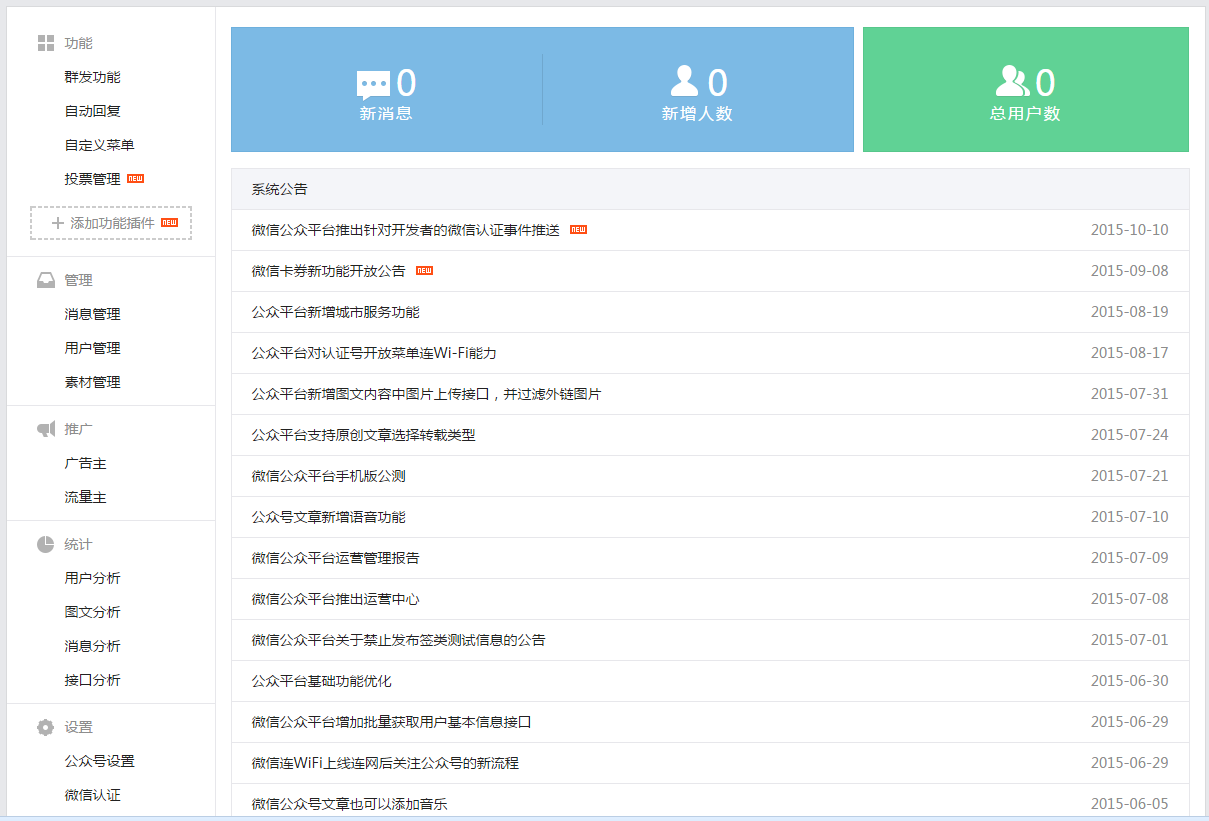Click the 新增人数 count tile

point(697,90)
